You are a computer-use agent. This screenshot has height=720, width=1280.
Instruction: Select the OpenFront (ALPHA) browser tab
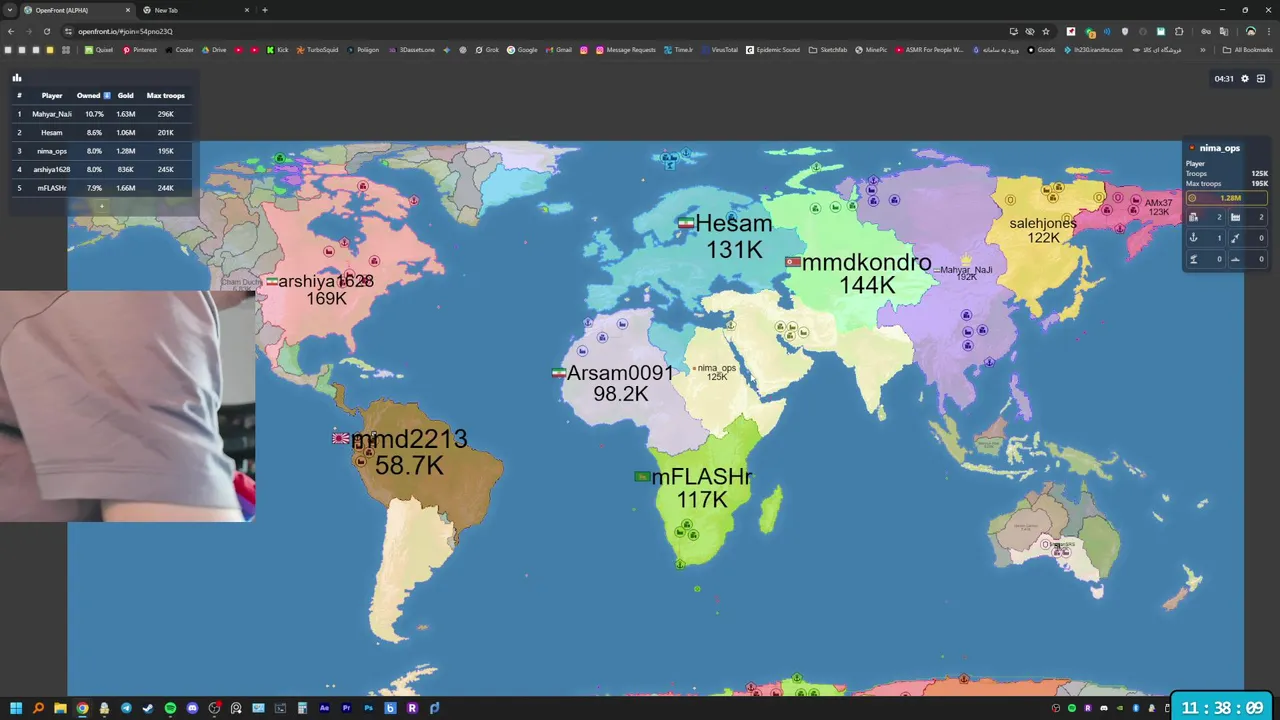click(x=77, y=10)
